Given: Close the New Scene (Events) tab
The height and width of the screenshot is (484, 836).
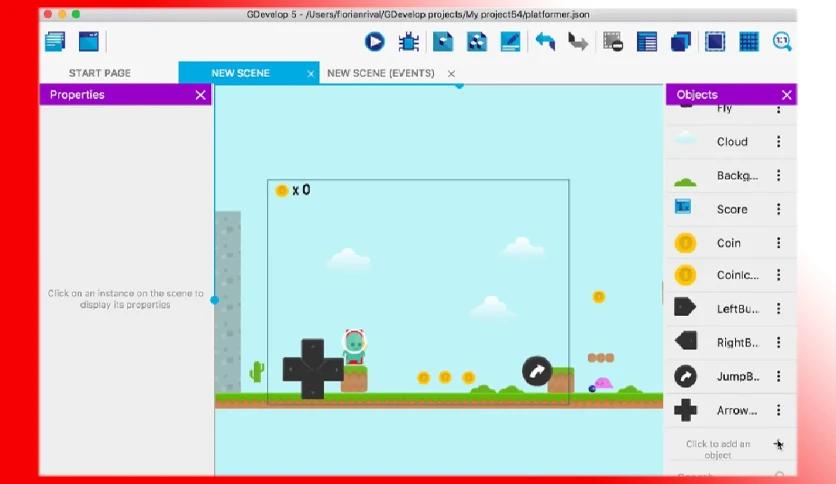Looking at the screenshot, I should pyautogui.click(x=451, y=74).
